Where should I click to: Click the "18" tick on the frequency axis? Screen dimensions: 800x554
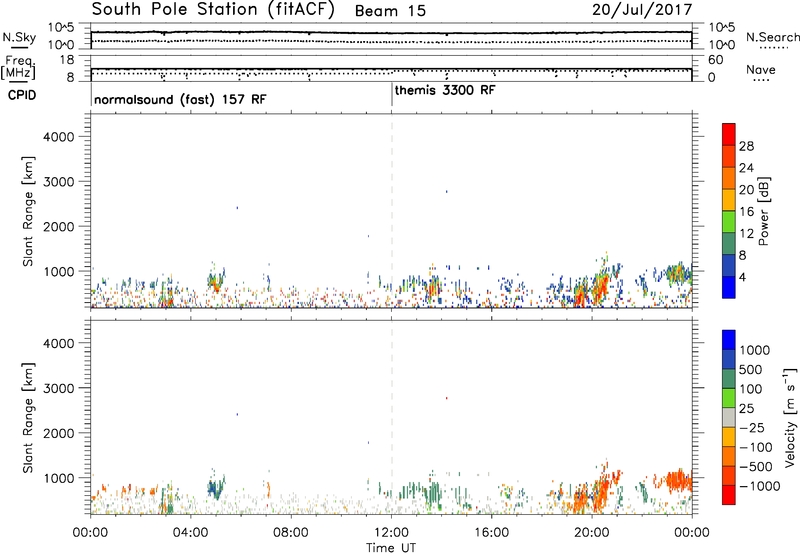click(67, 60)
